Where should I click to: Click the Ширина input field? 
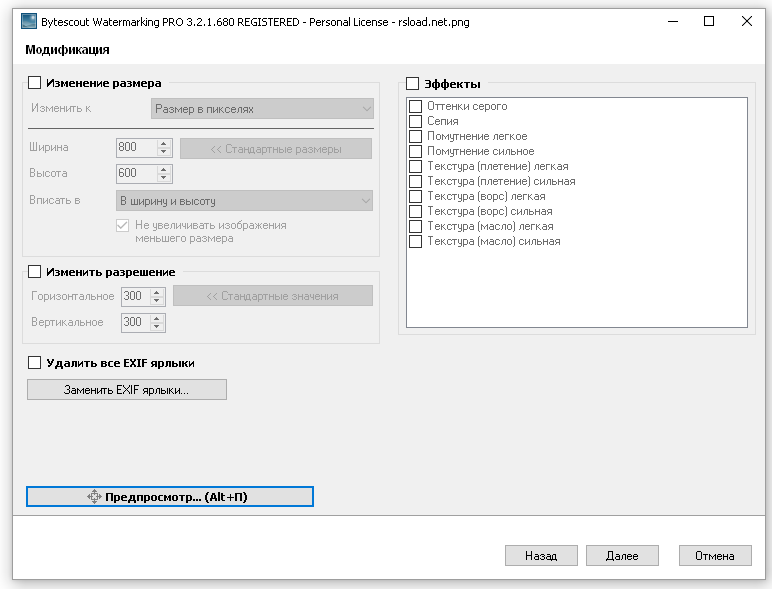137,147
